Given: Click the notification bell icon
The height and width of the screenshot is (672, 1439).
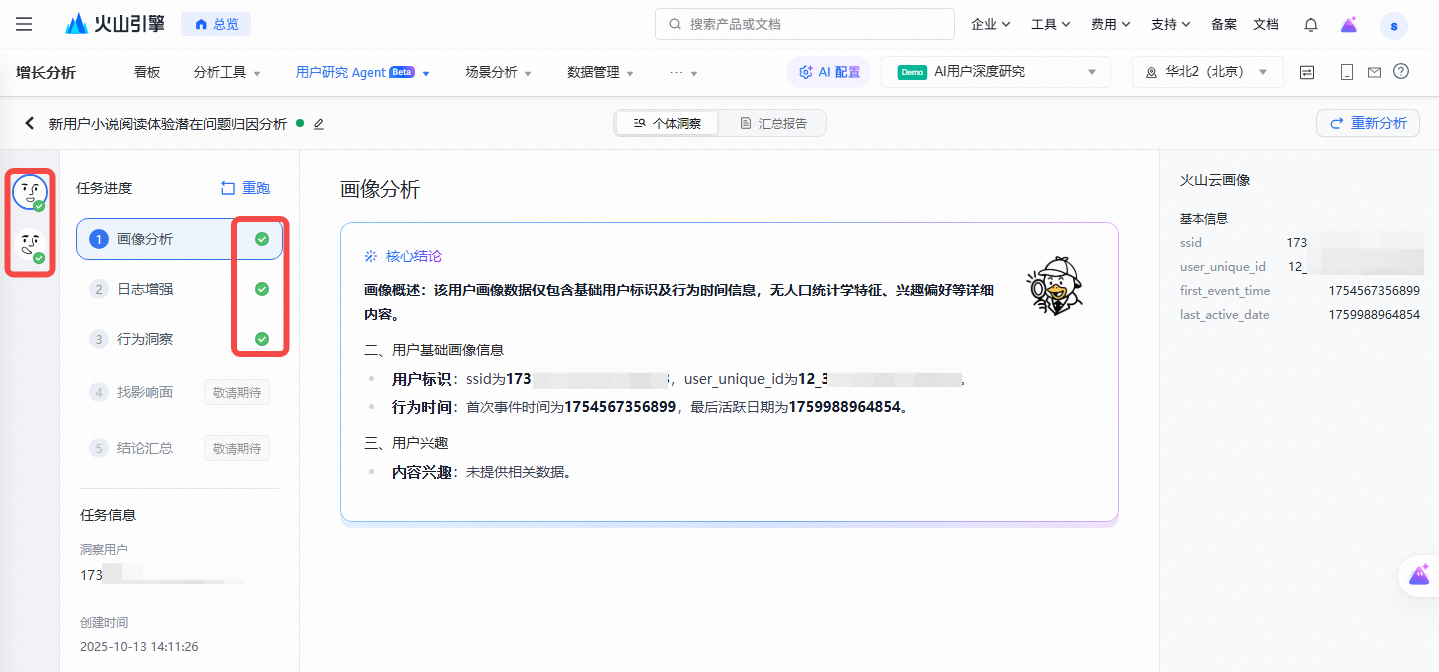Looking at the screenshot, I should pos(1310,24).
